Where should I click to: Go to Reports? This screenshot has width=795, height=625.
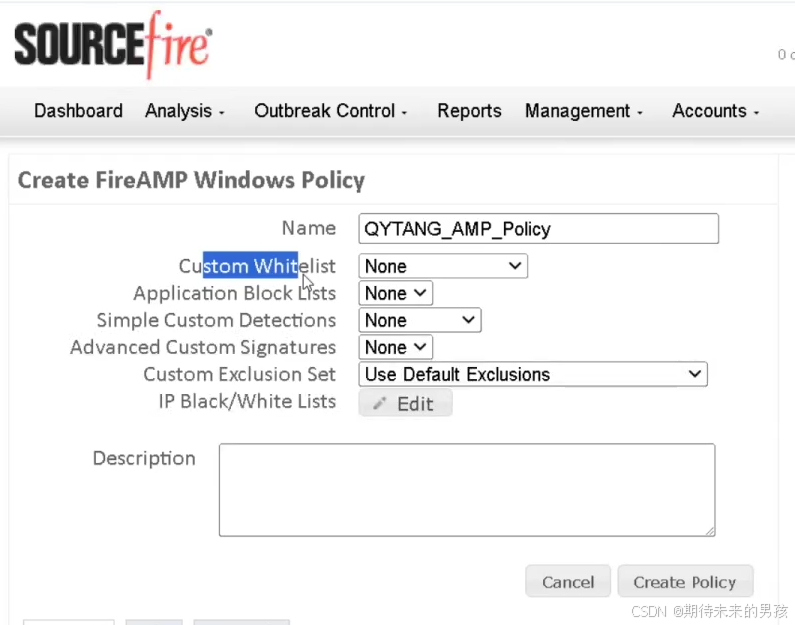pos(469,111)
